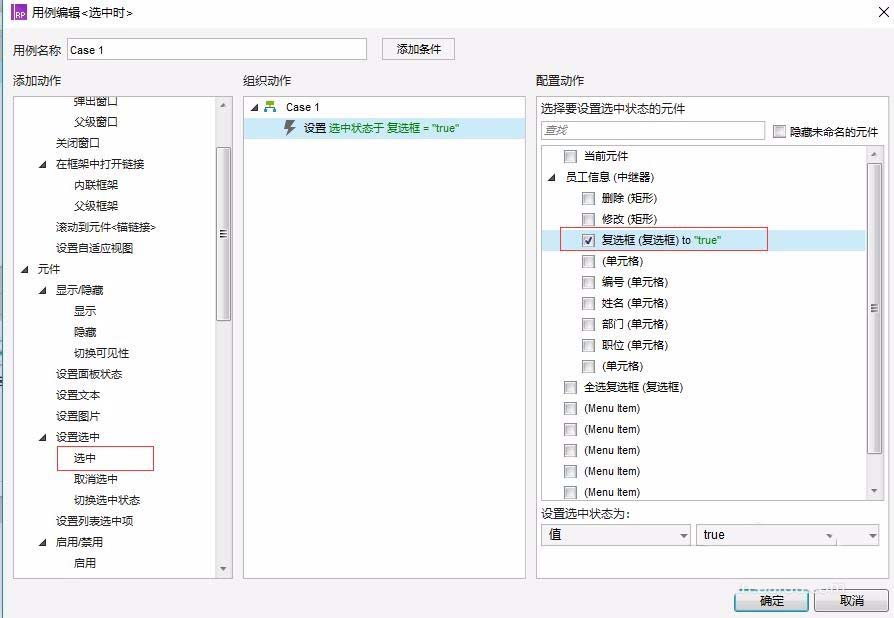Check the 修改 (矩形) checkbox
894x618 pixels.
[x=588, y=219]
